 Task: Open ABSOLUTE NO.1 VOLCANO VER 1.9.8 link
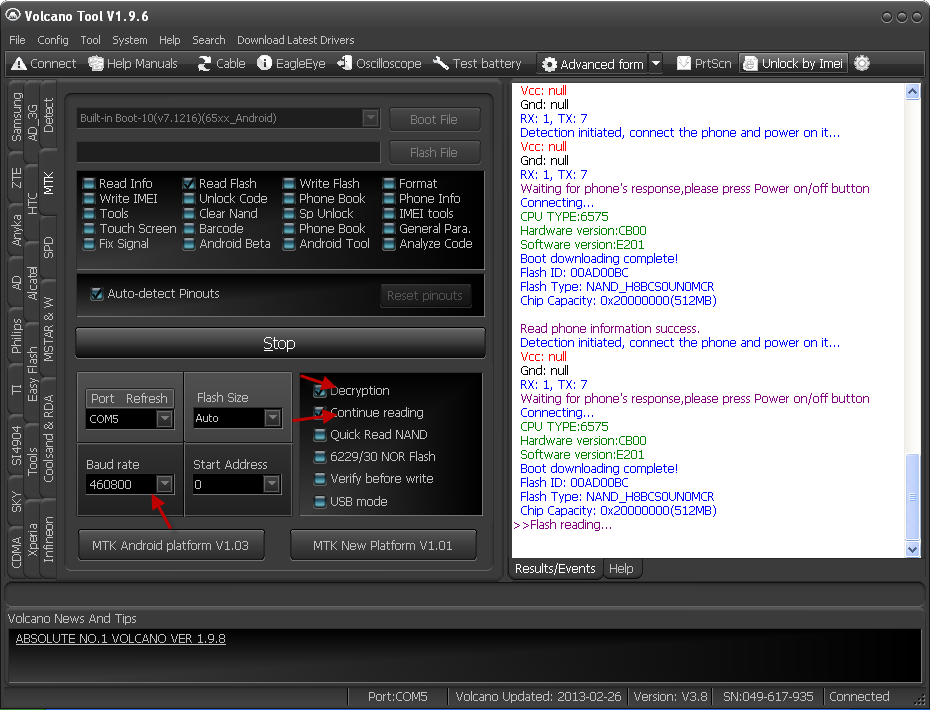tap(120, 639)
